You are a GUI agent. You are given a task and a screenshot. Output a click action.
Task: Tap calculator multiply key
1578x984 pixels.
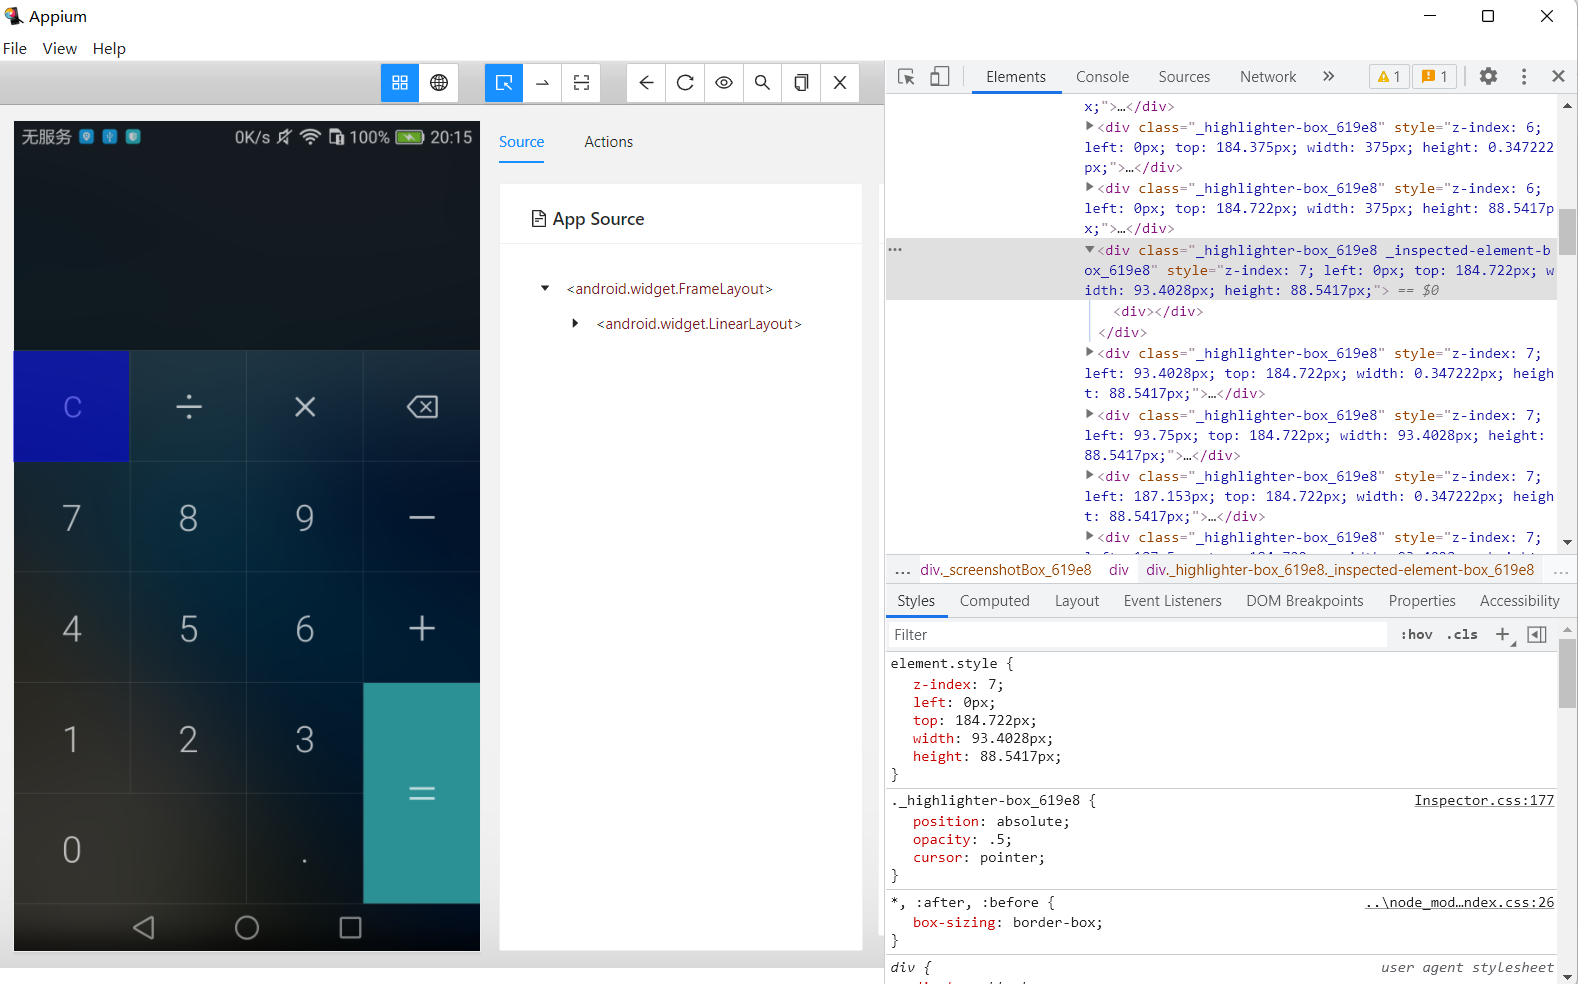(305, 407)
